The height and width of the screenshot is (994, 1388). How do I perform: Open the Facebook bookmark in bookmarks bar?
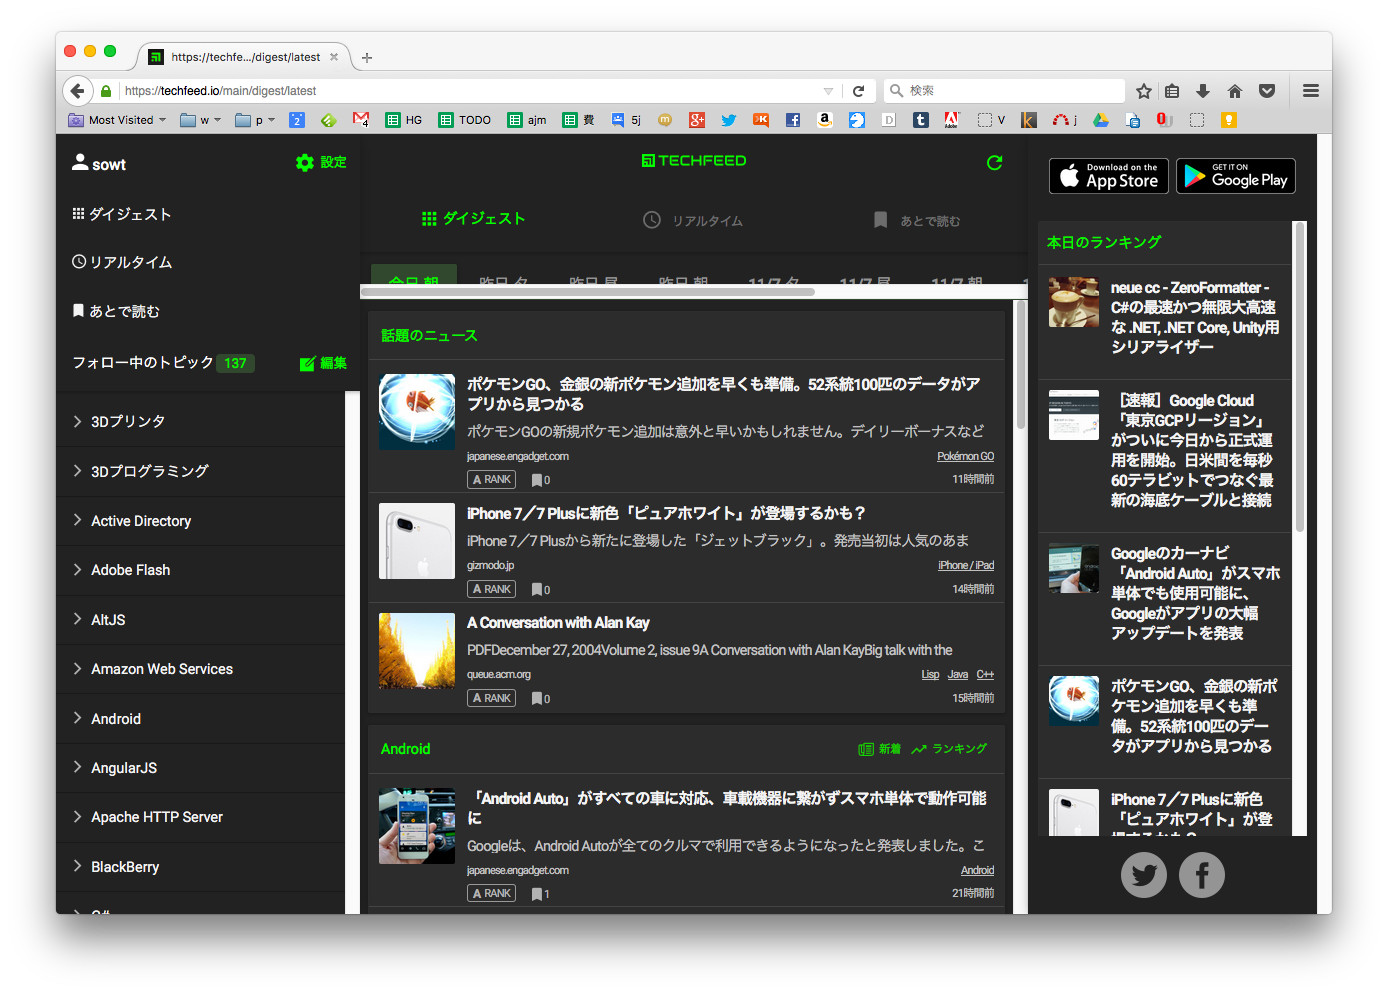[x=793, y=120]
